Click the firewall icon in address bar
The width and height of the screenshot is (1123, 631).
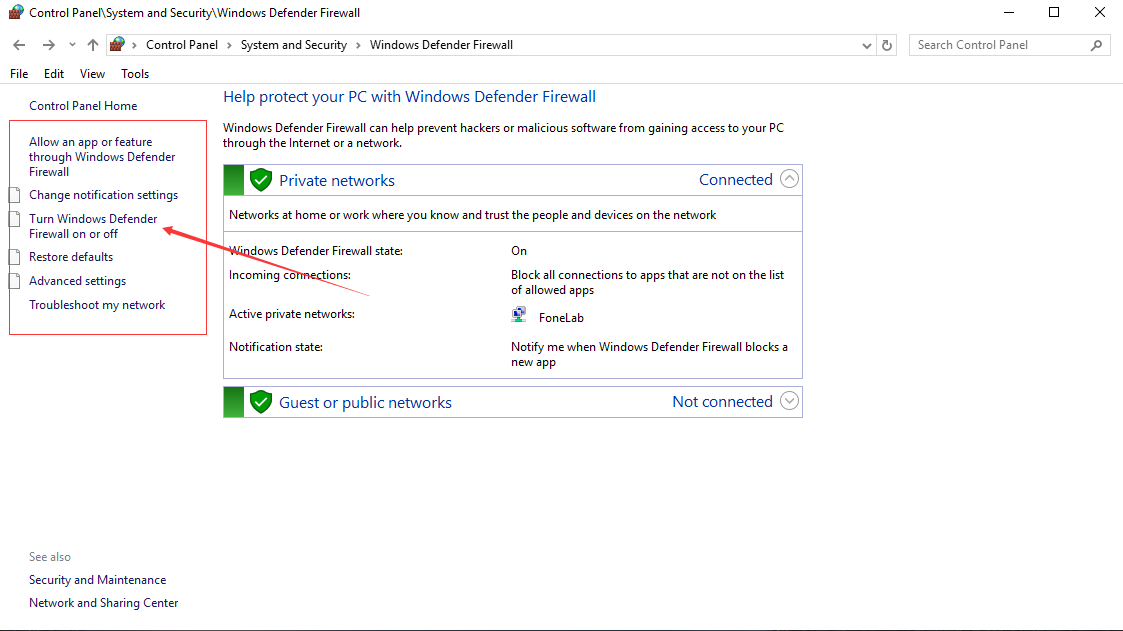click(x=117, y=44)
